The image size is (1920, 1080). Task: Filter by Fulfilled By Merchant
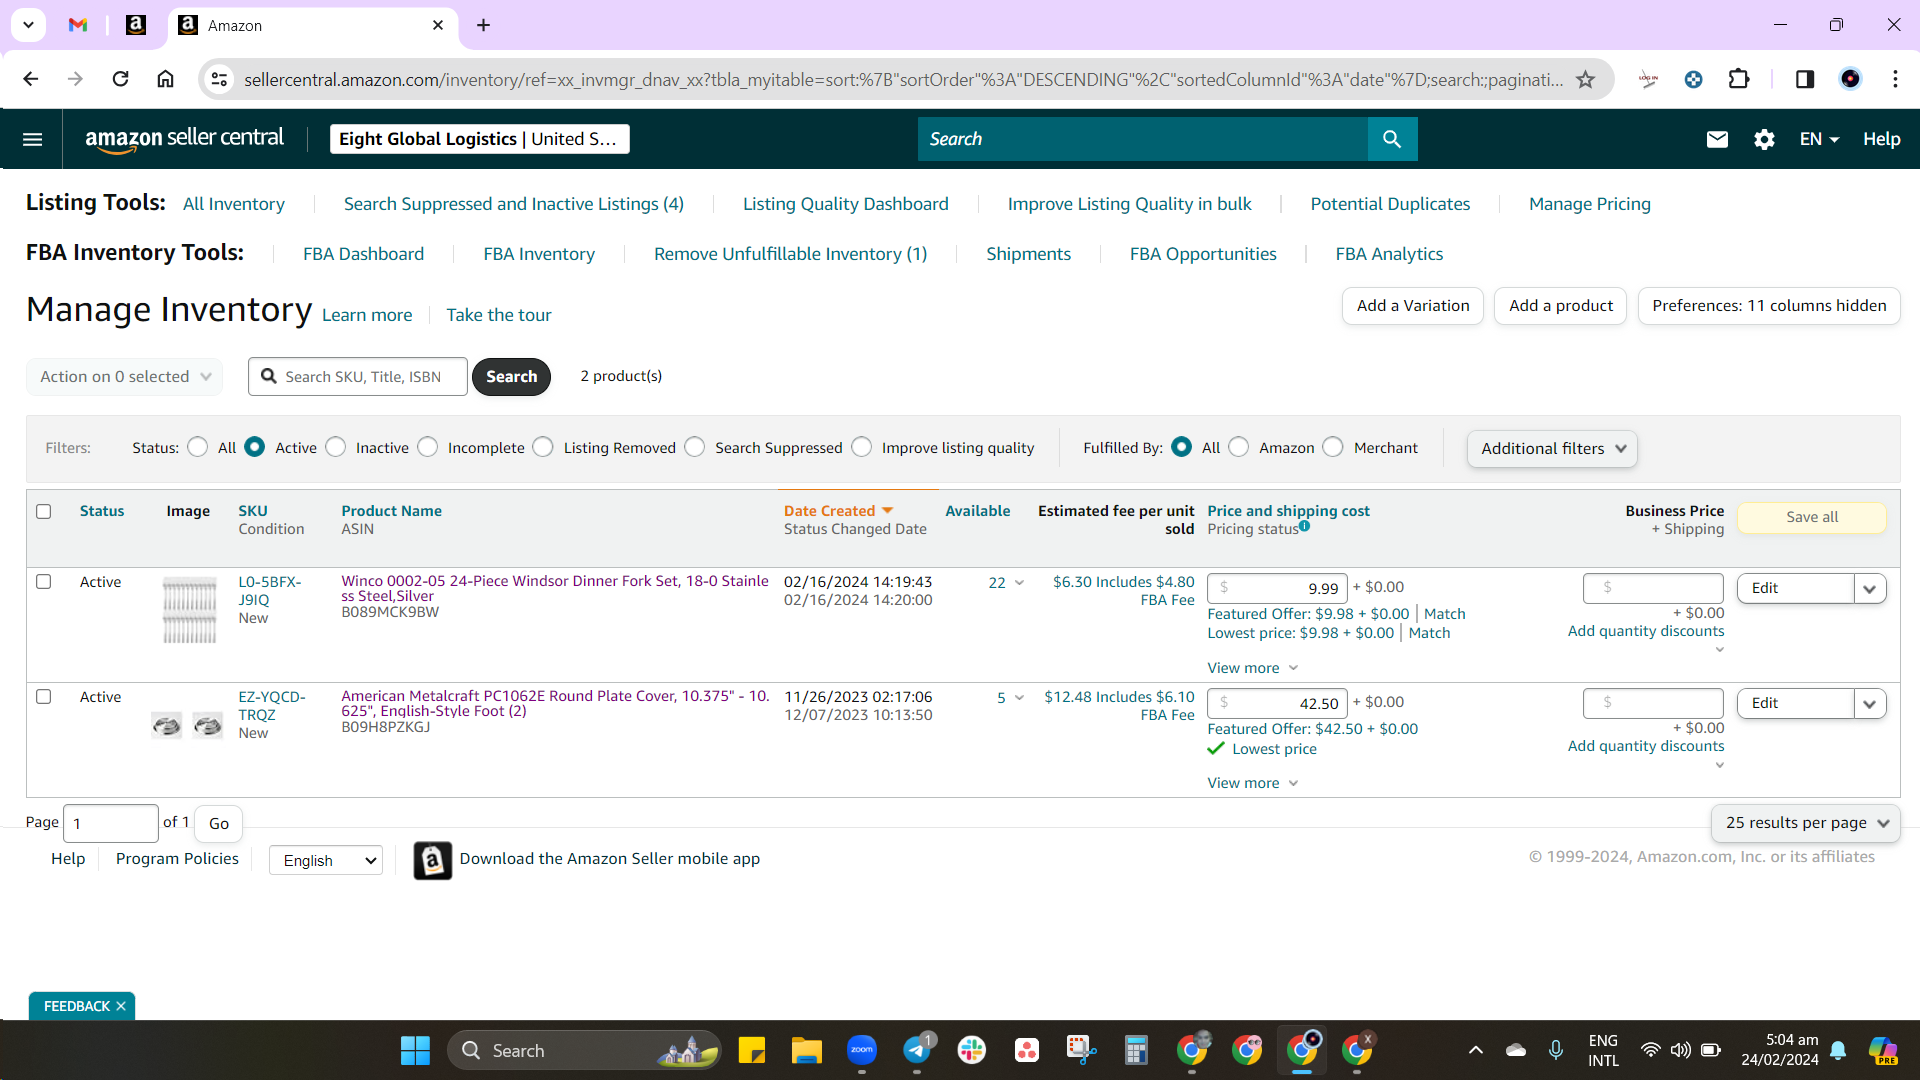pos(1333,447)
